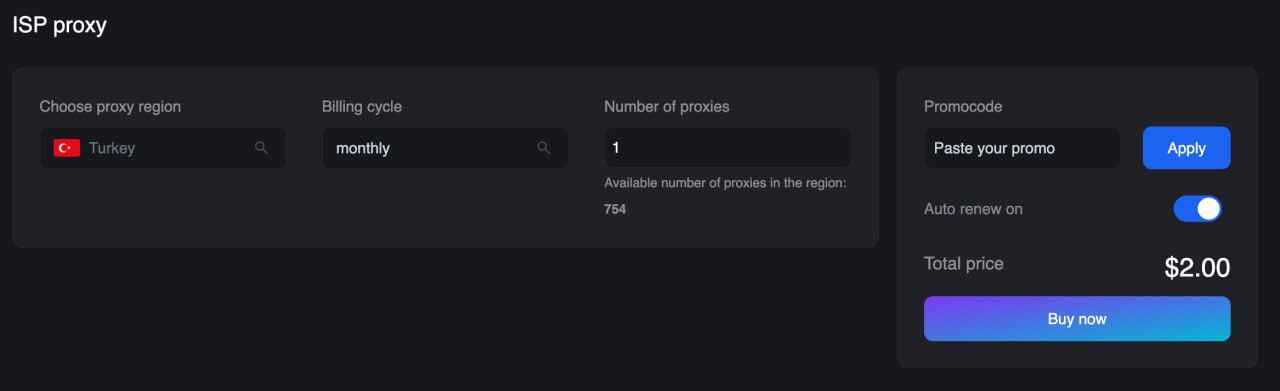1280x391 pixels.
Task: Click the Promocode label
Action: click(963, 106)
